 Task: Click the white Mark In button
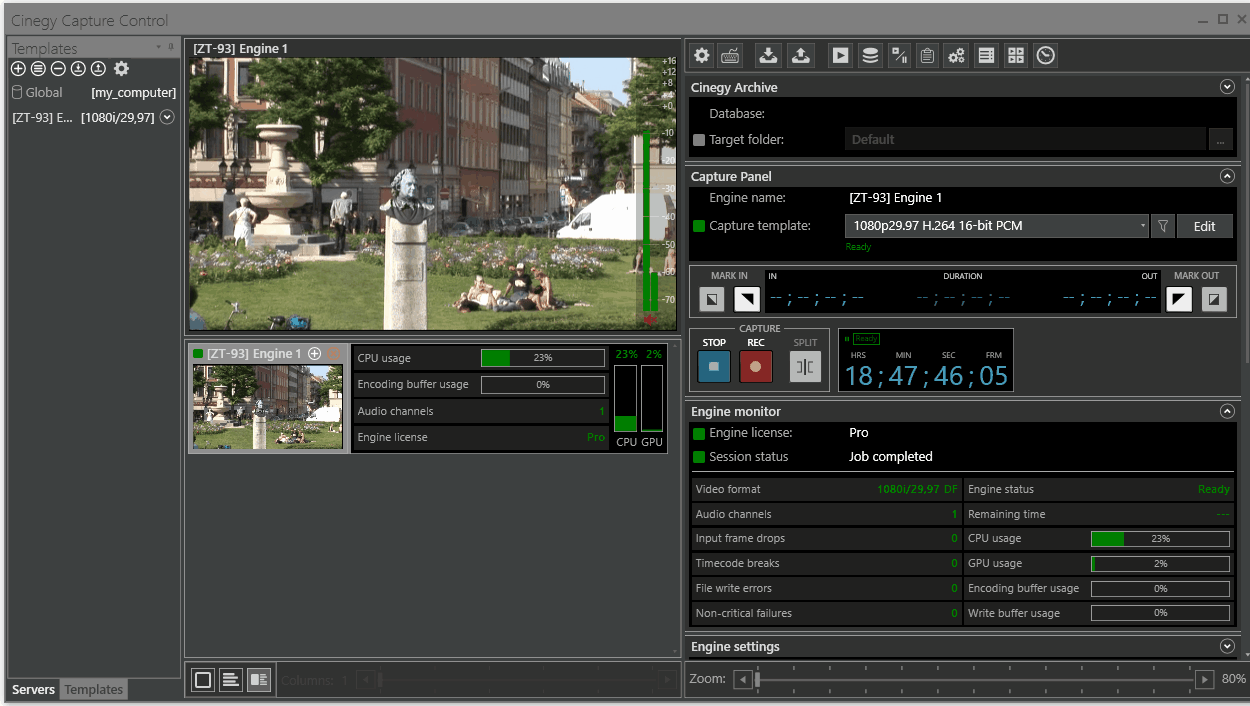click(x=746, y=298)
